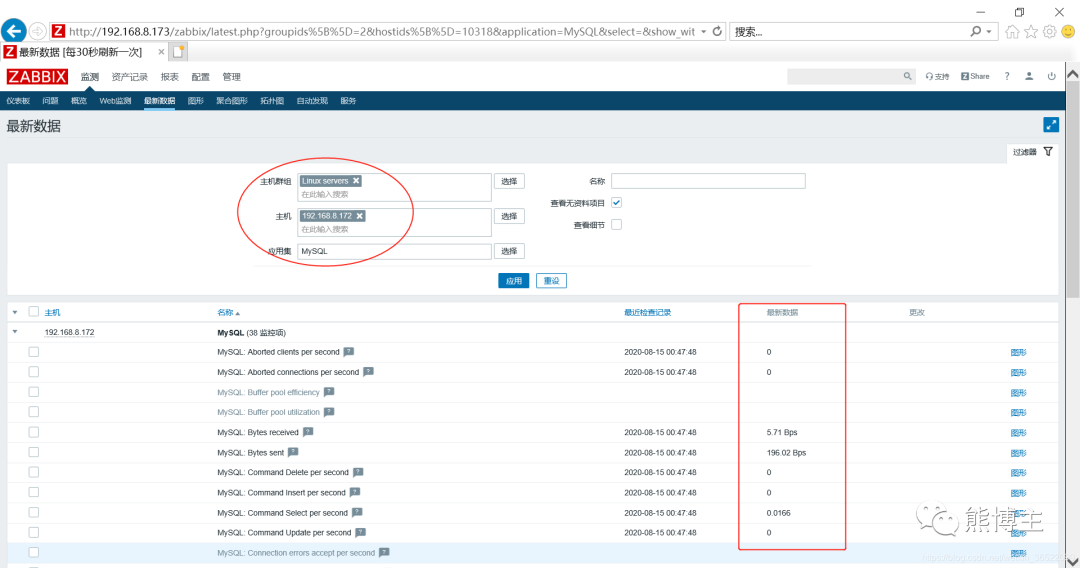Click the filter funnel icon
This screenshot has width=1080, height=568.
(1048, 151)
